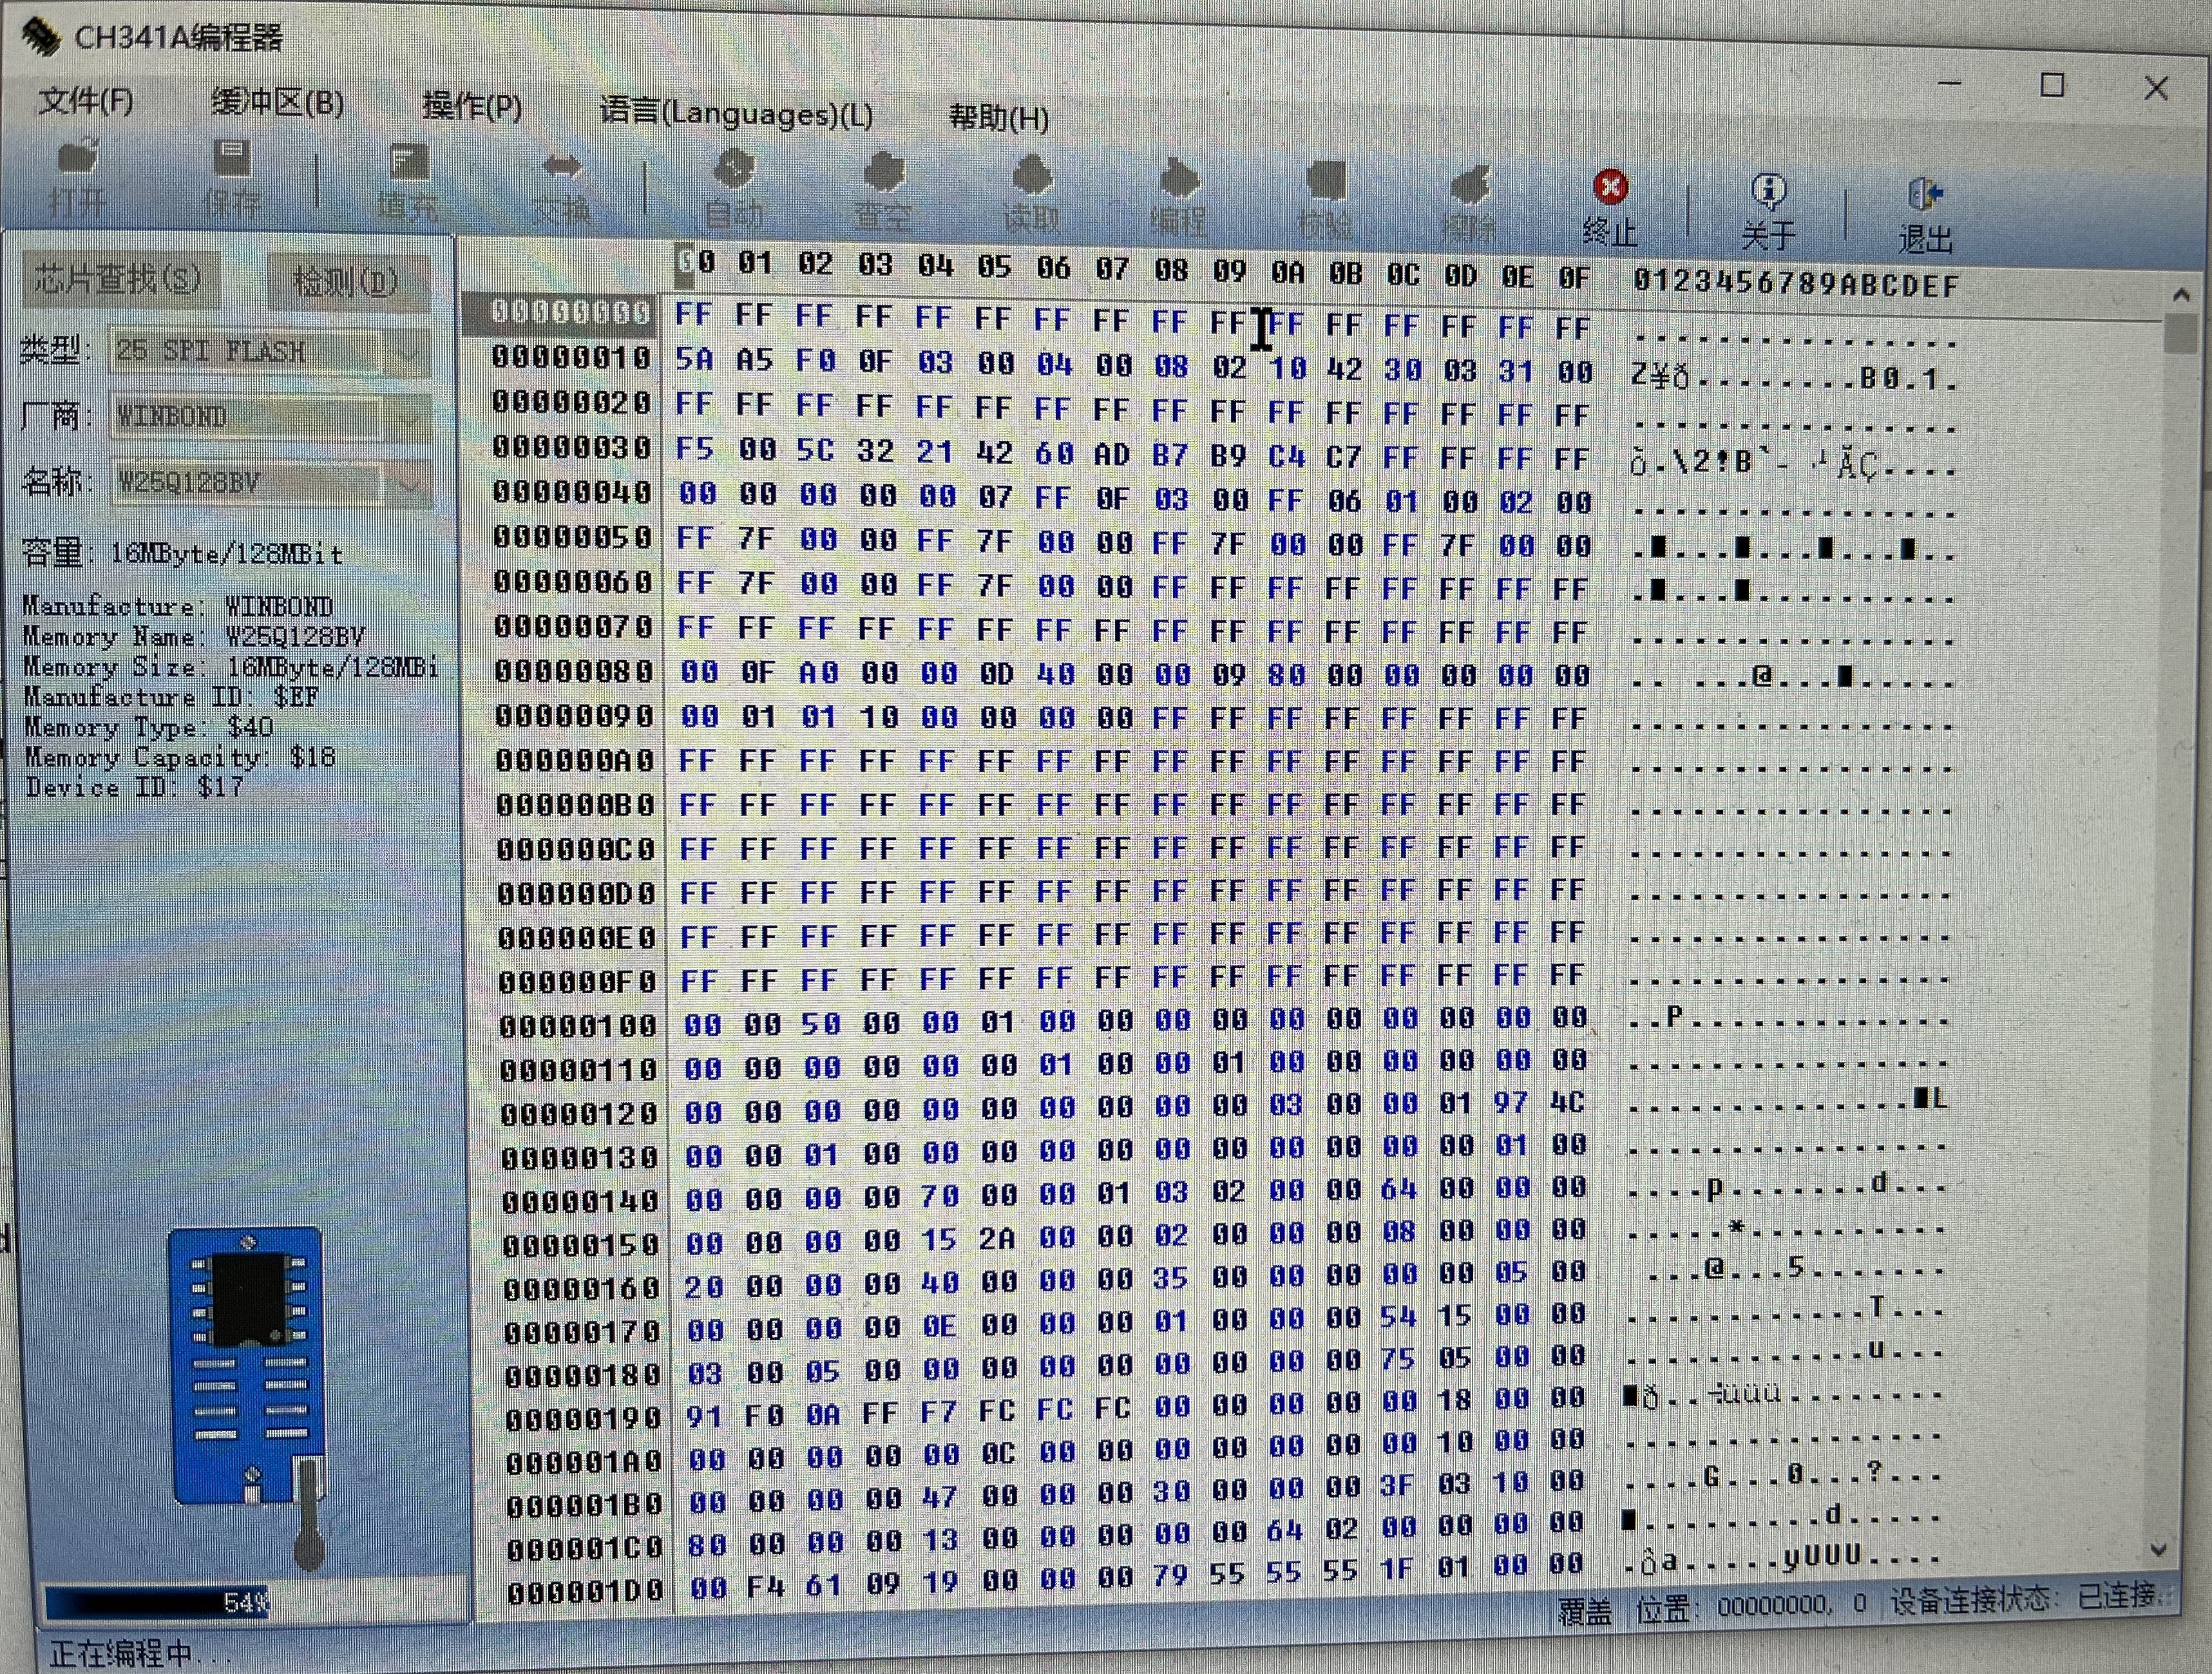This screenshot has height=1674, width=2212.
Task: Open the 文件(F) menu
Action: [x=86, y=101]
